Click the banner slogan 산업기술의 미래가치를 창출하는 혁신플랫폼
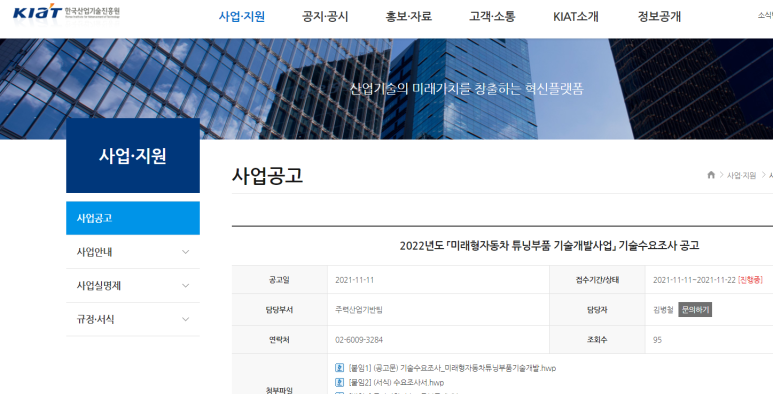Screen dimensions: 773x394 pos(466,89)
